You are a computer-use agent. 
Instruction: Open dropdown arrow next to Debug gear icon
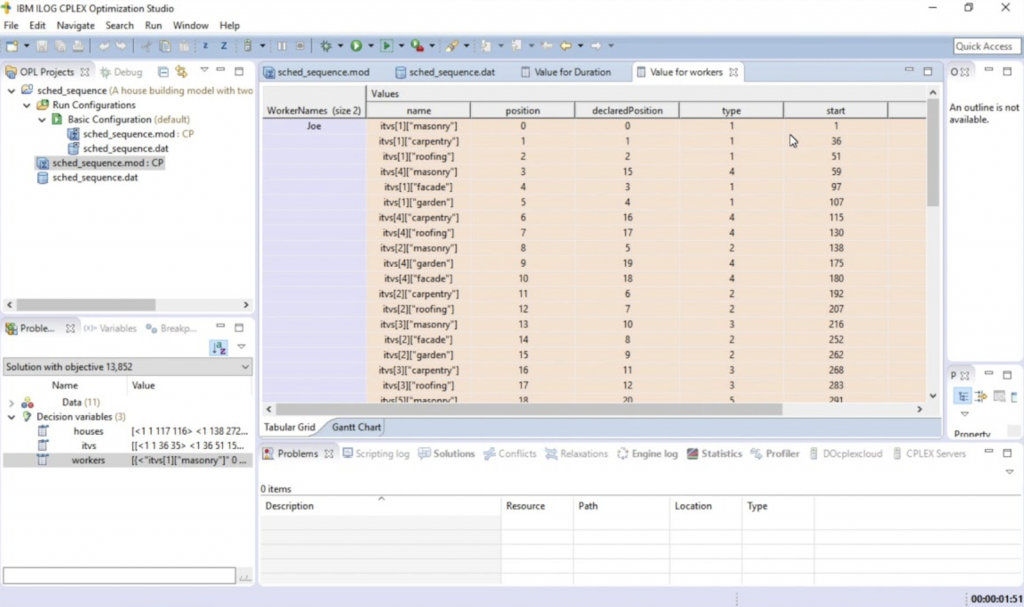(340, 46)
